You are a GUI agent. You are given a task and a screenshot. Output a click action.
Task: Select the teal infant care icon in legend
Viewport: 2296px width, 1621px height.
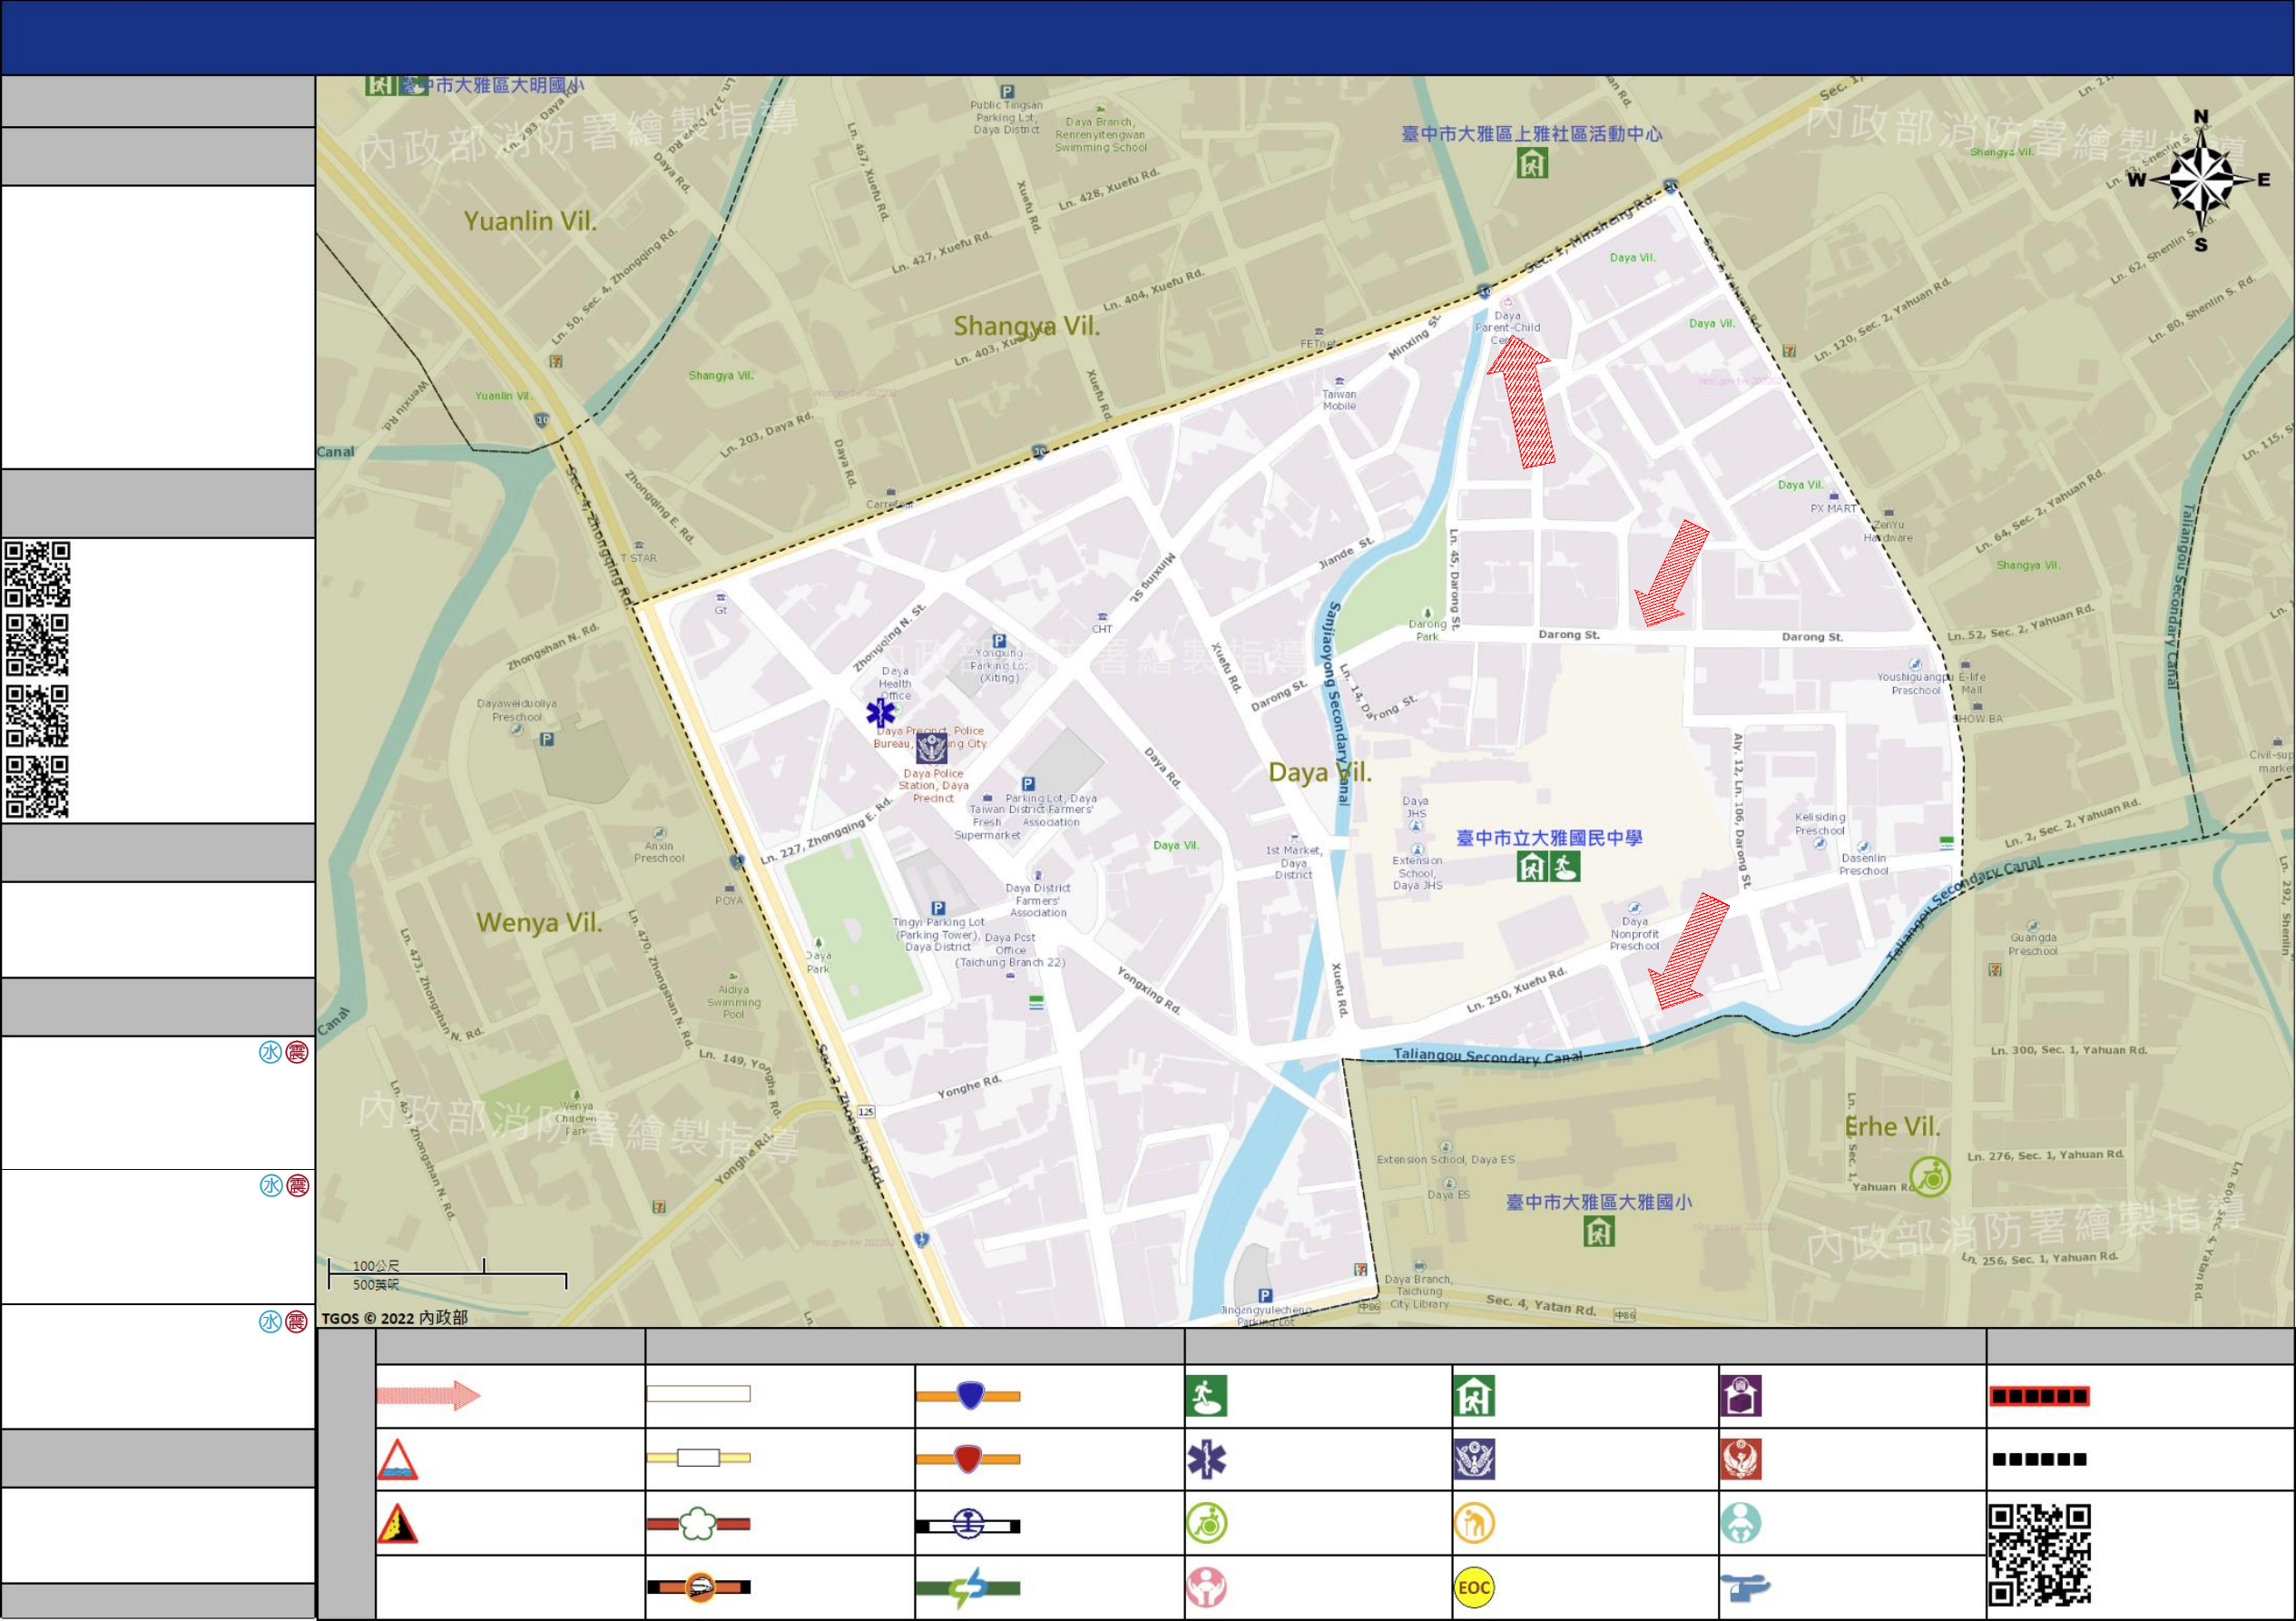click(1741, 1524)
